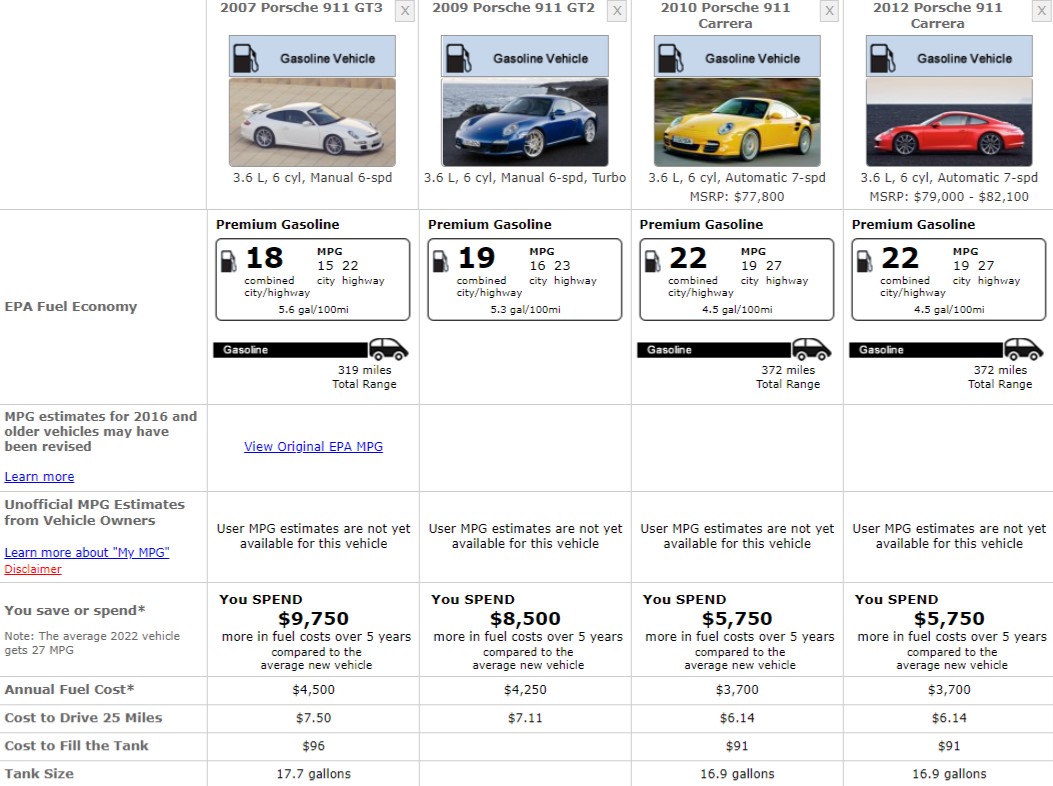The image size is (1053, 786).
Task: Click the fuel pump icon beside 18 MPG
Action: point(228,261)
